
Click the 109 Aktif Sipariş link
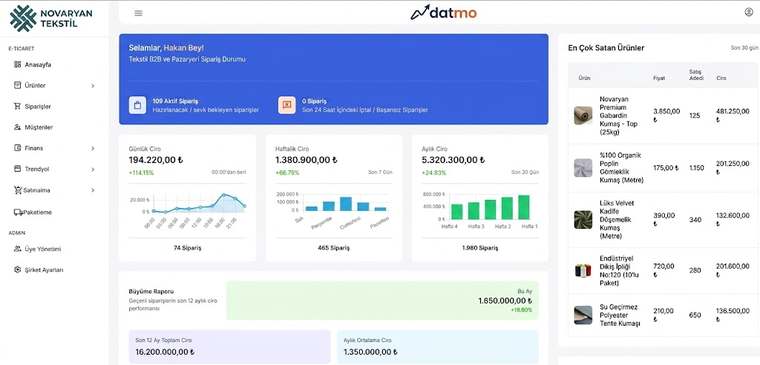(x=175, y=101)
